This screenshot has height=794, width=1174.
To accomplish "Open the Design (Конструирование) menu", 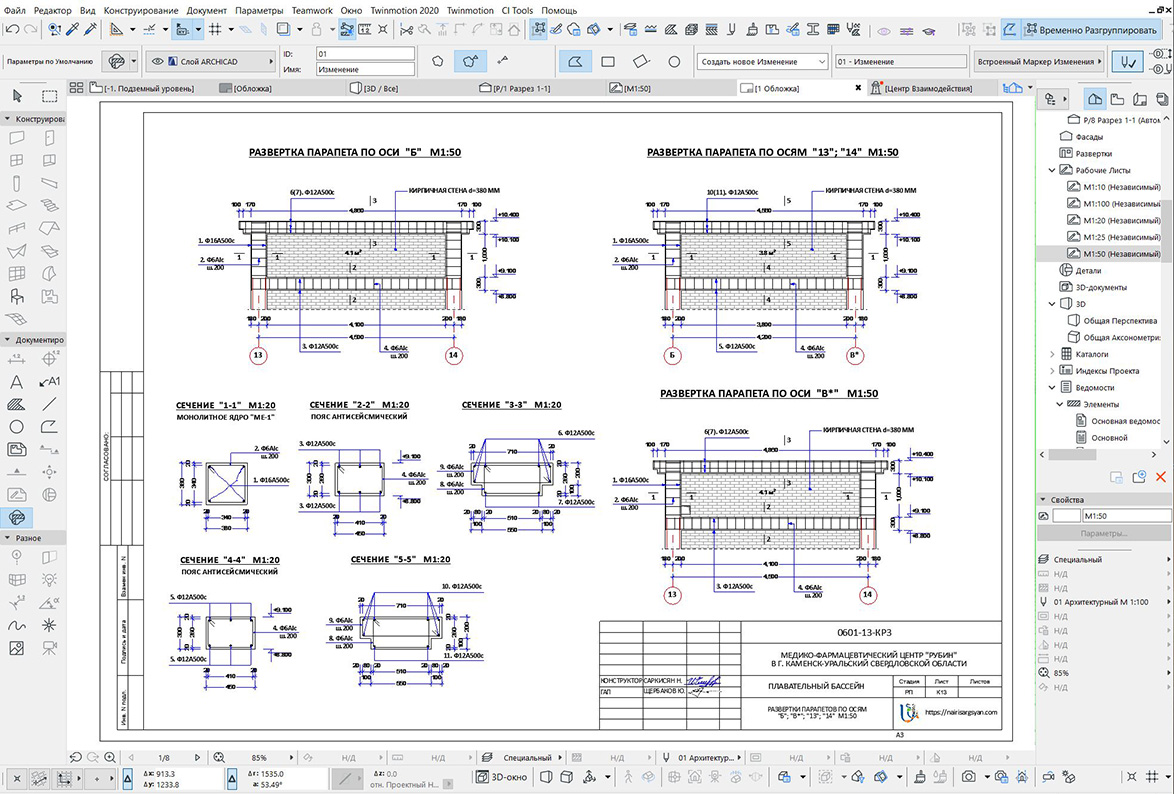I will point(141,10).
